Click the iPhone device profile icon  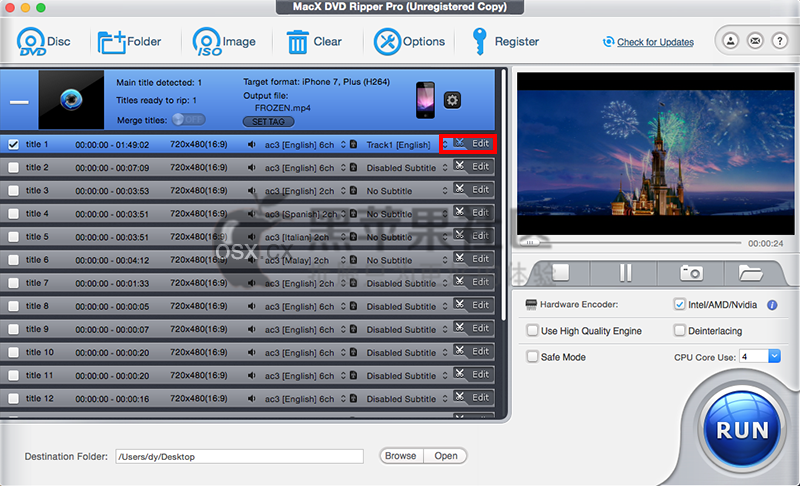(425, 100)
